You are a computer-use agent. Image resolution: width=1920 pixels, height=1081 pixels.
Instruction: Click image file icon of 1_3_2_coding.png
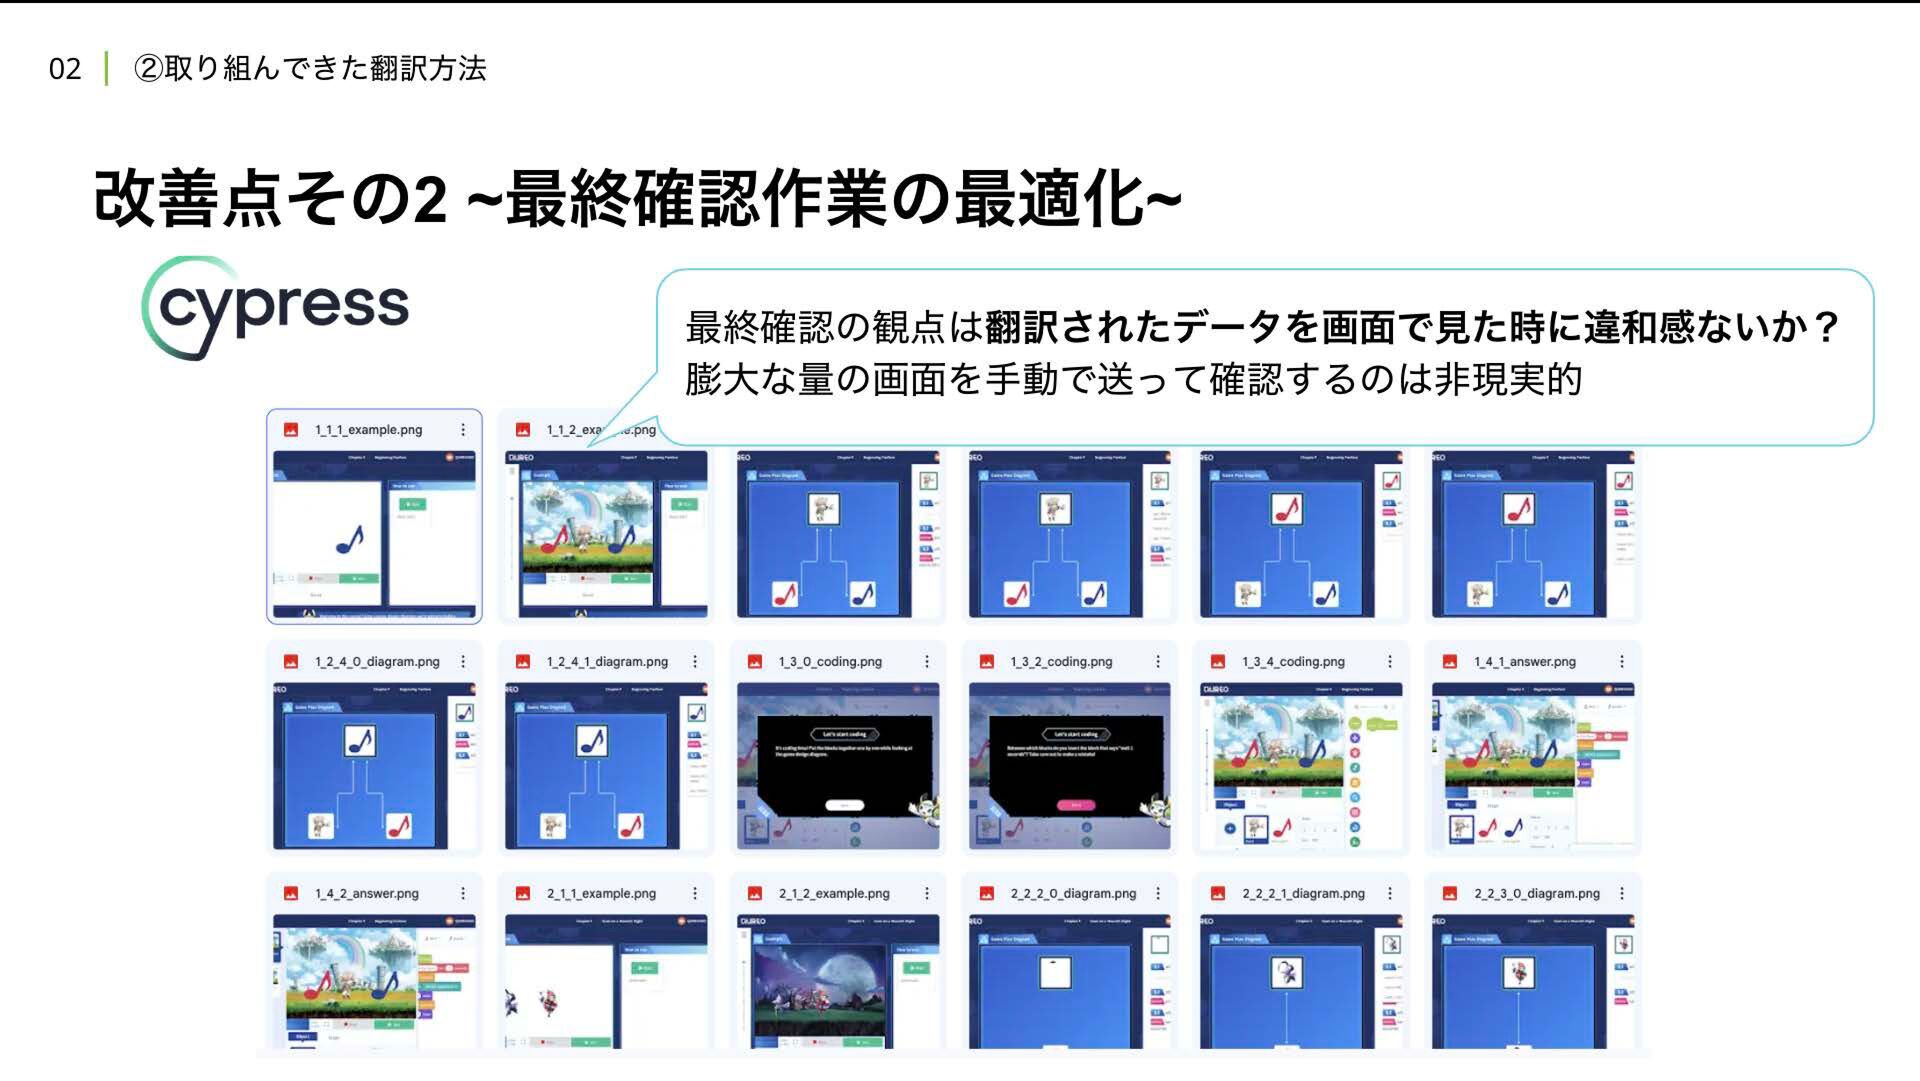[986, 662]
